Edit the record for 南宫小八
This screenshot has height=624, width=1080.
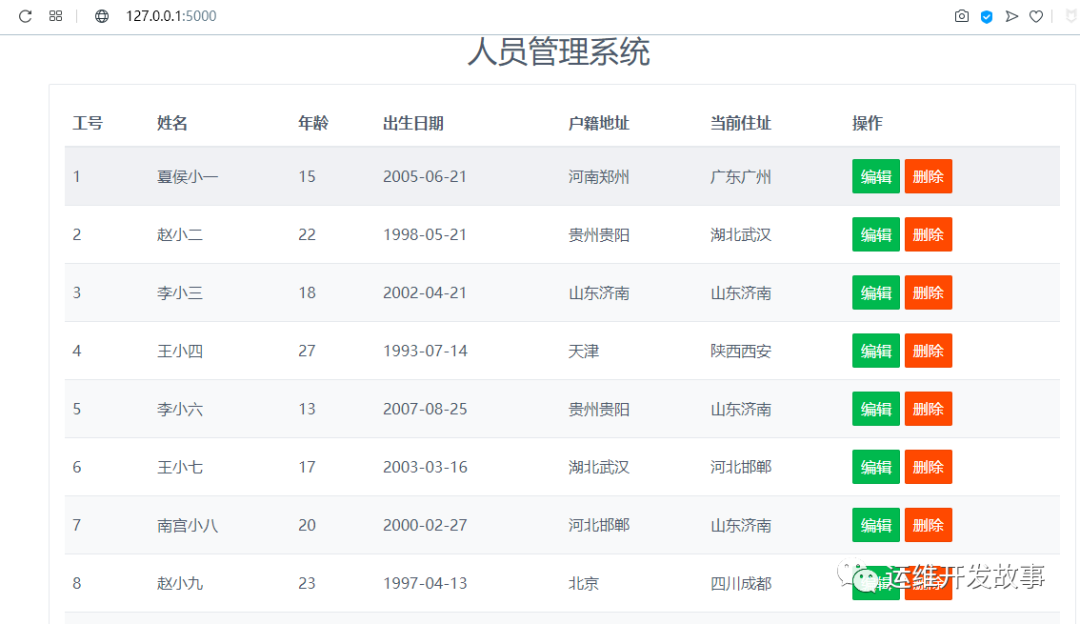(875, 525)
